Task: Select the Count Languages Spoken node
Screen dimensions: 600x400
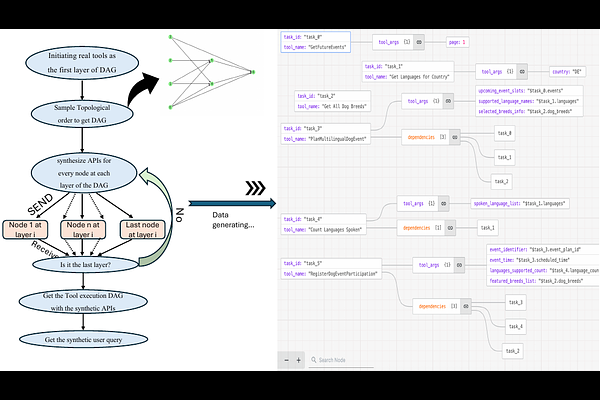Action: pyautogui.click(x=323, y=224)
